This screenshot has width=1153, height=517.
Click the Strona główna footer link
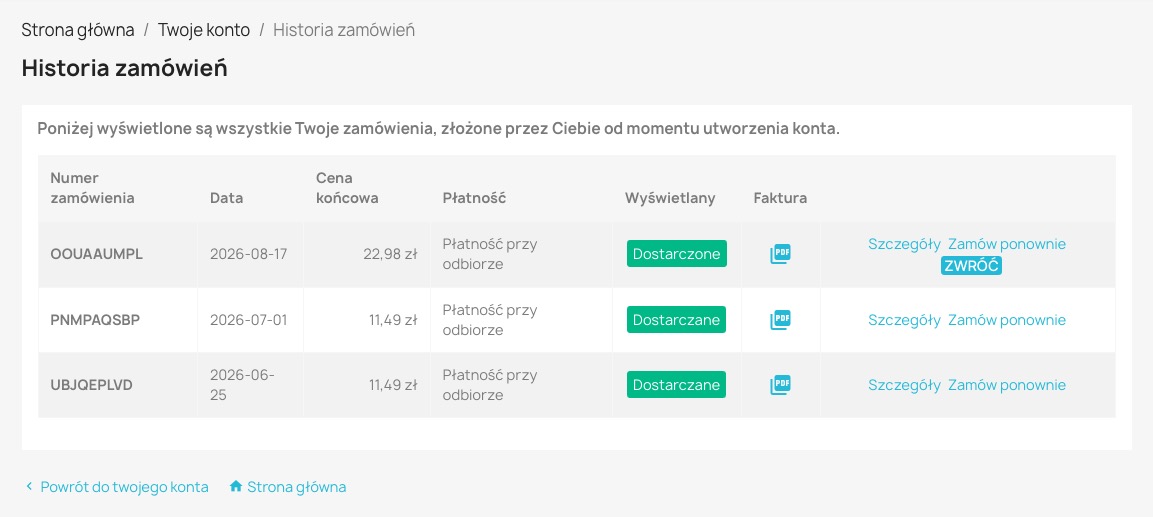point(296,487)
